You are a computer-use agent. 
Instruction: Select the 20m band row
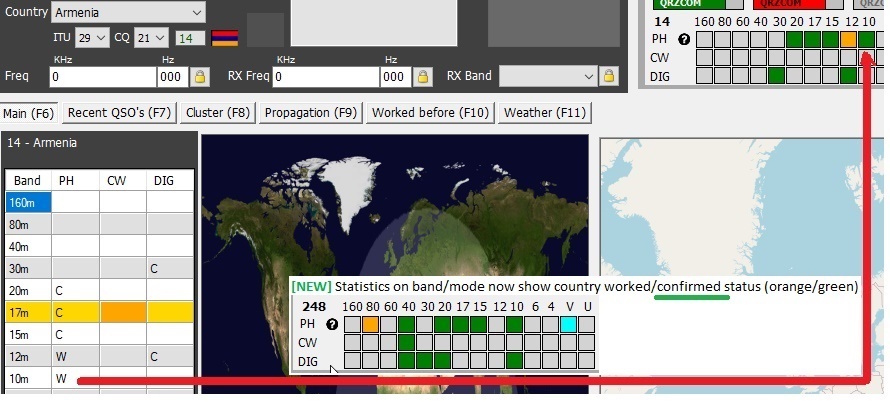point(100,291)
